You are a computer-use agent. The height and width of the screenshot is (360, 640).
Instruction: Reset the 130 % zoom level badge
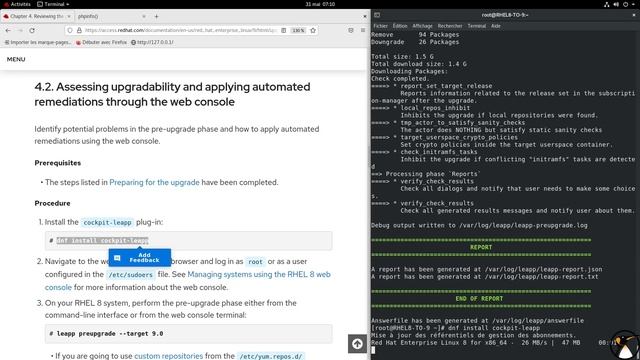tap(298, 31)
